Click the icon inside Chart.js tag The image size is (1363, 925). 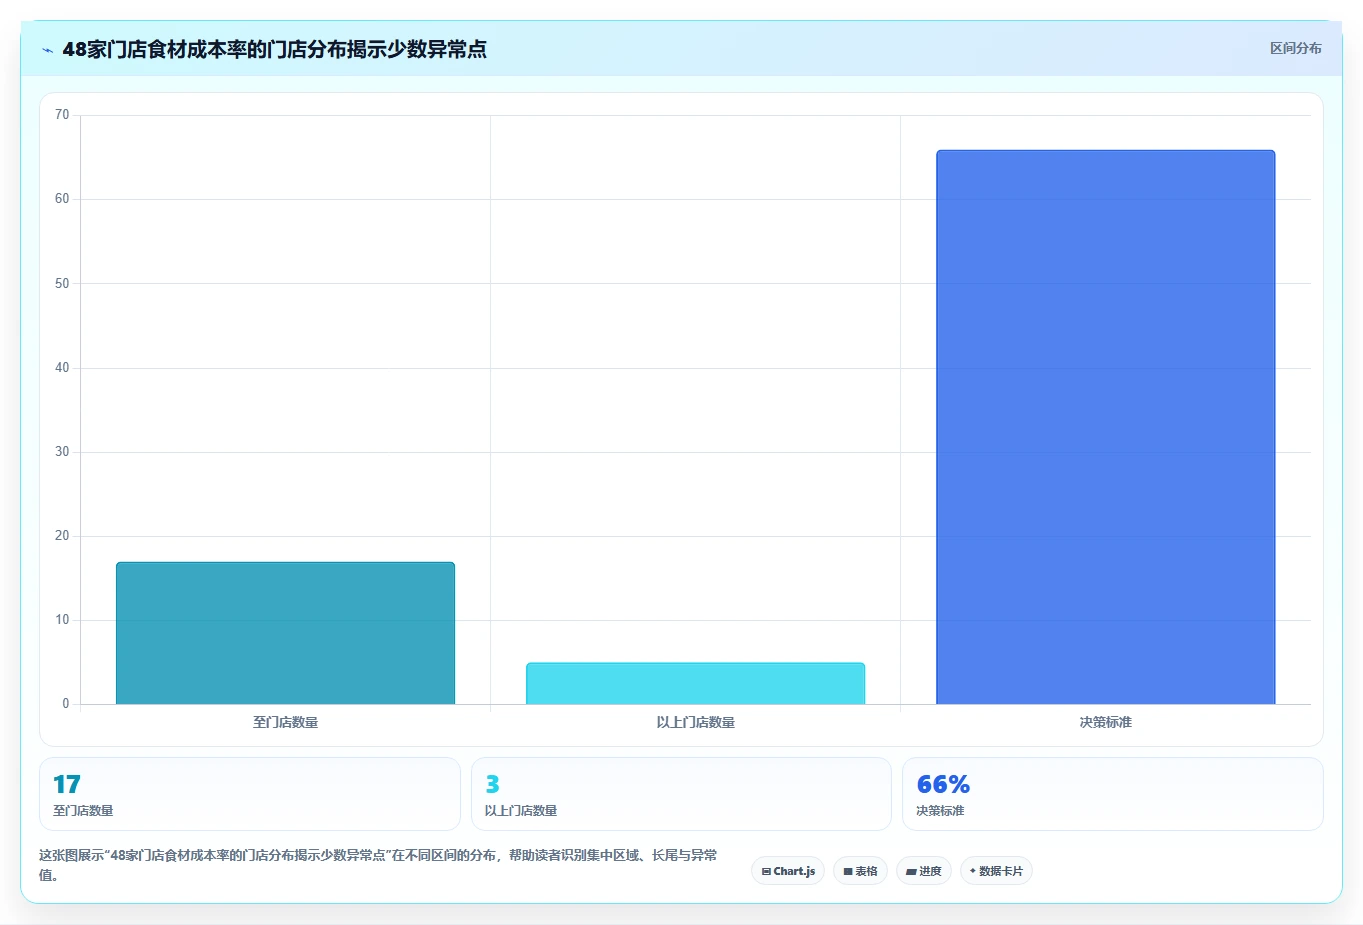pos(766,872)
